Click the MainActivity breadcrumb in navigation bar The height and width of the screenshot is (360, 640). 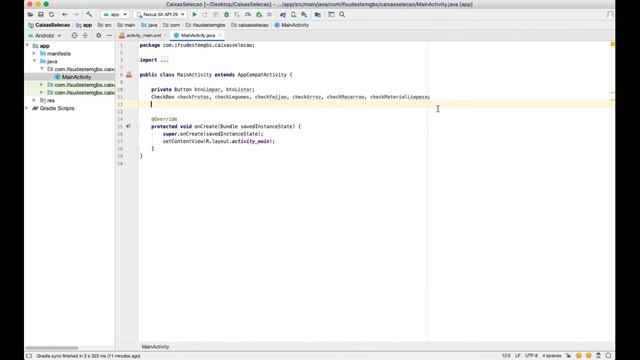pos(291,25)
